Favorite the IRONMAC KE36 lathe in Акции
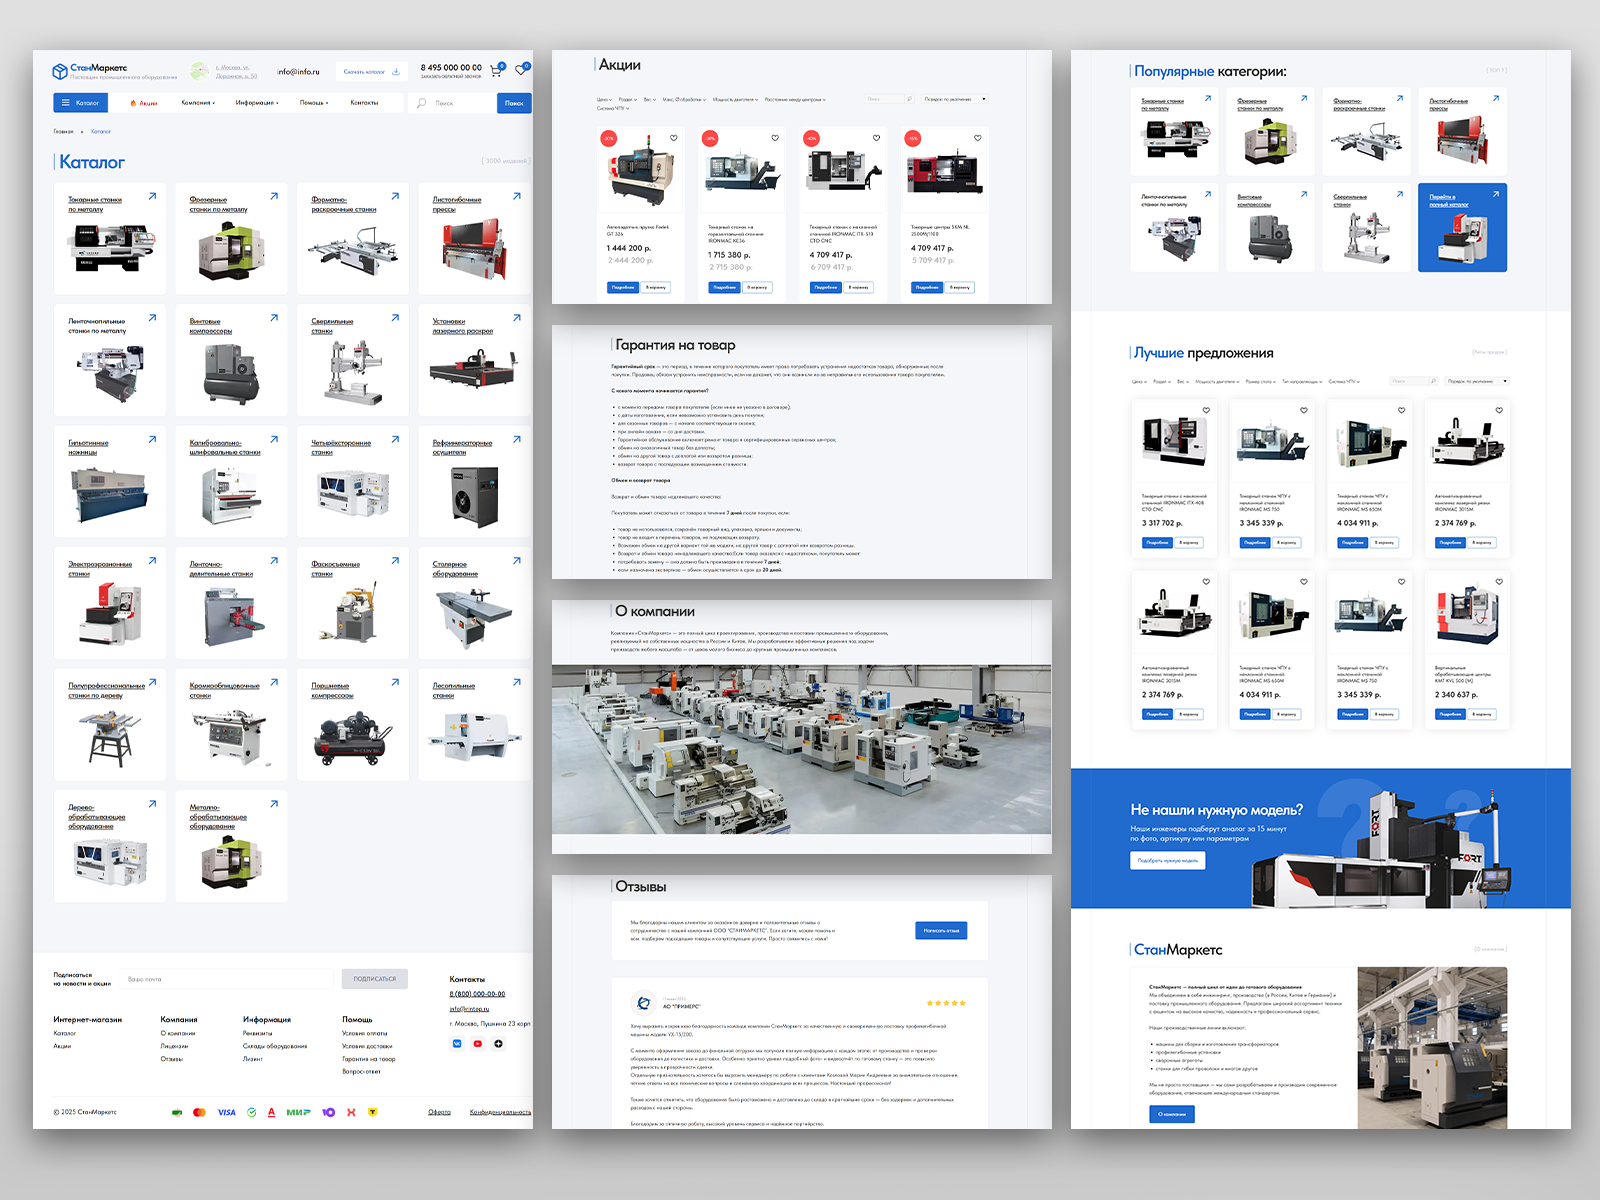Viewport: 1600px width, 1200px height. pos(775,138)
